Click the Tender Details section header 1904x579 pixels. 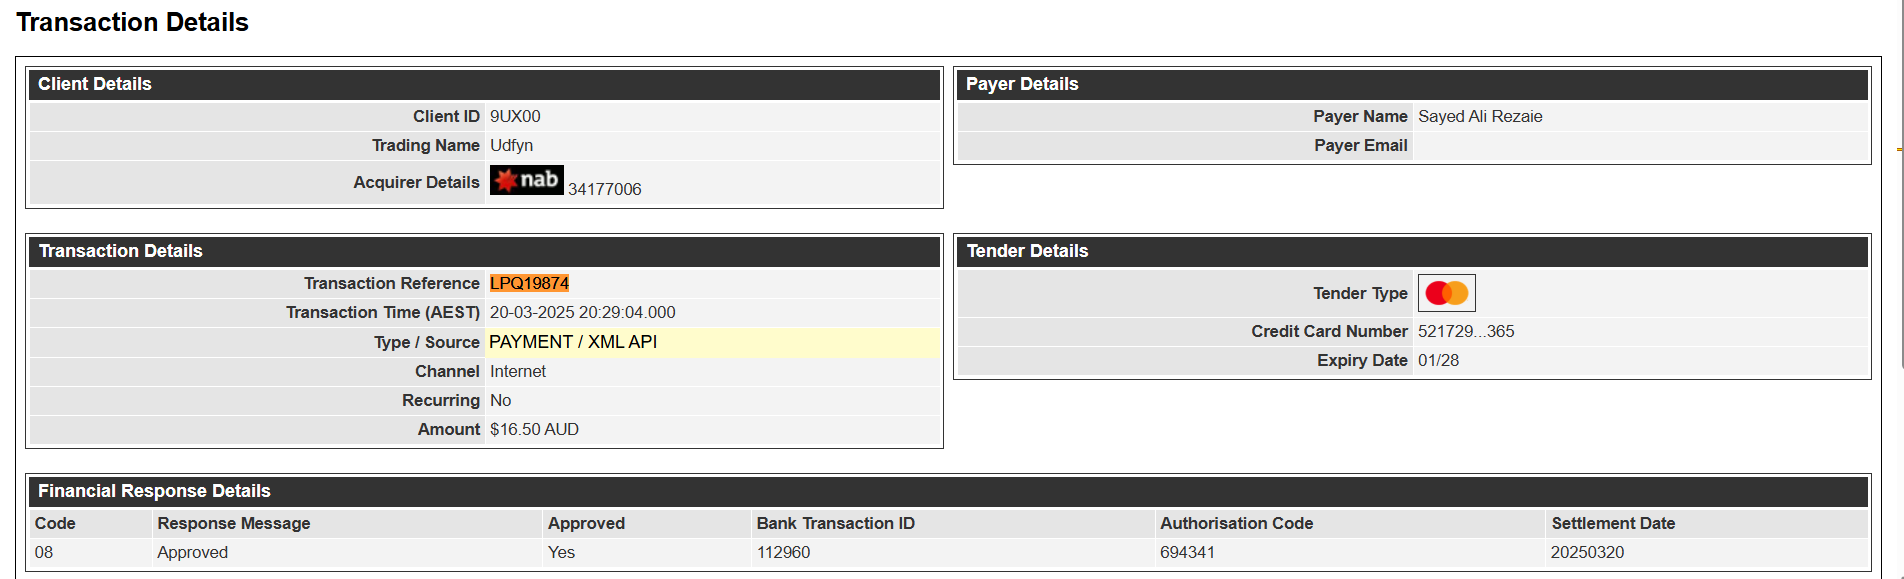tap(1413, 251)
